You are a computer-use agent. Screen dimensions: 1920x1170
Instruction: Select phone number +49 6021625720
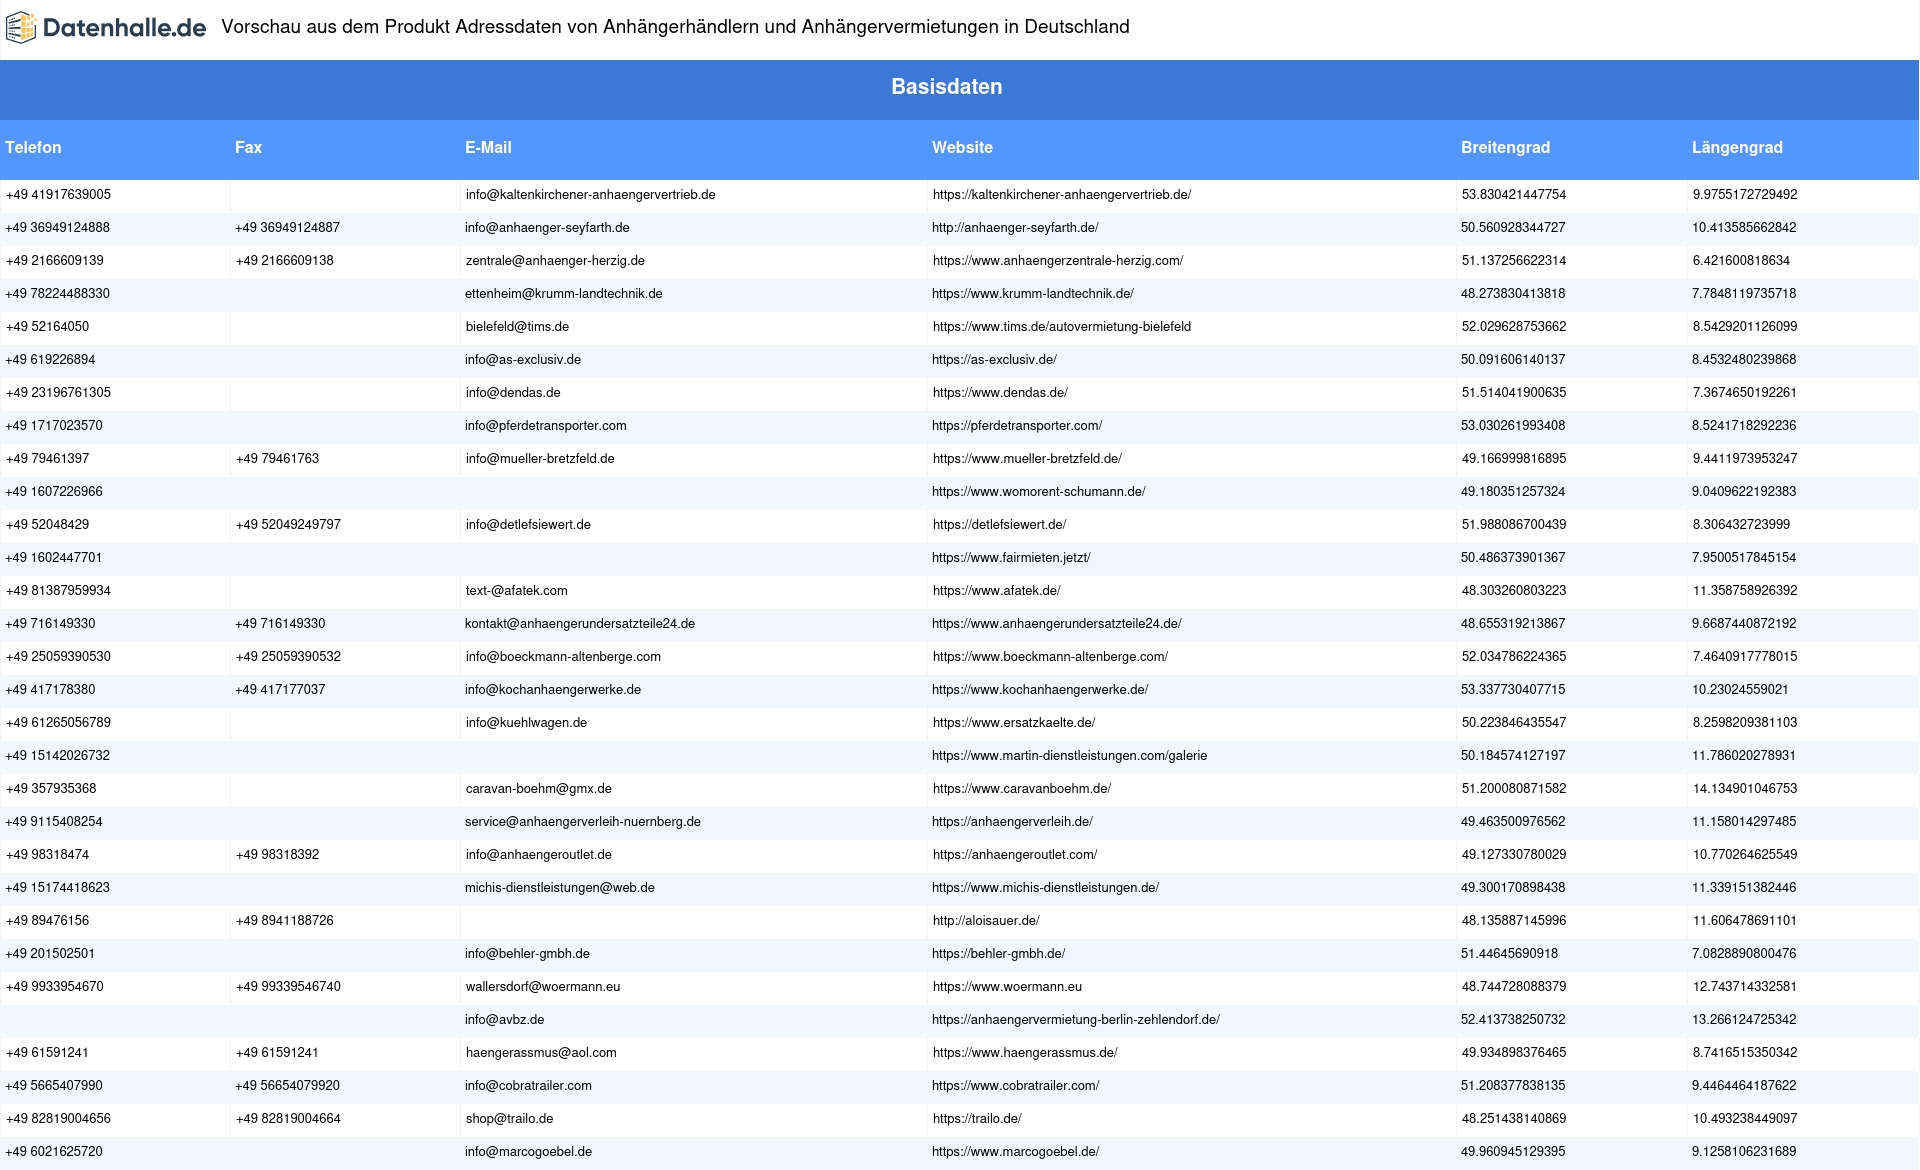pos(54,1152)
